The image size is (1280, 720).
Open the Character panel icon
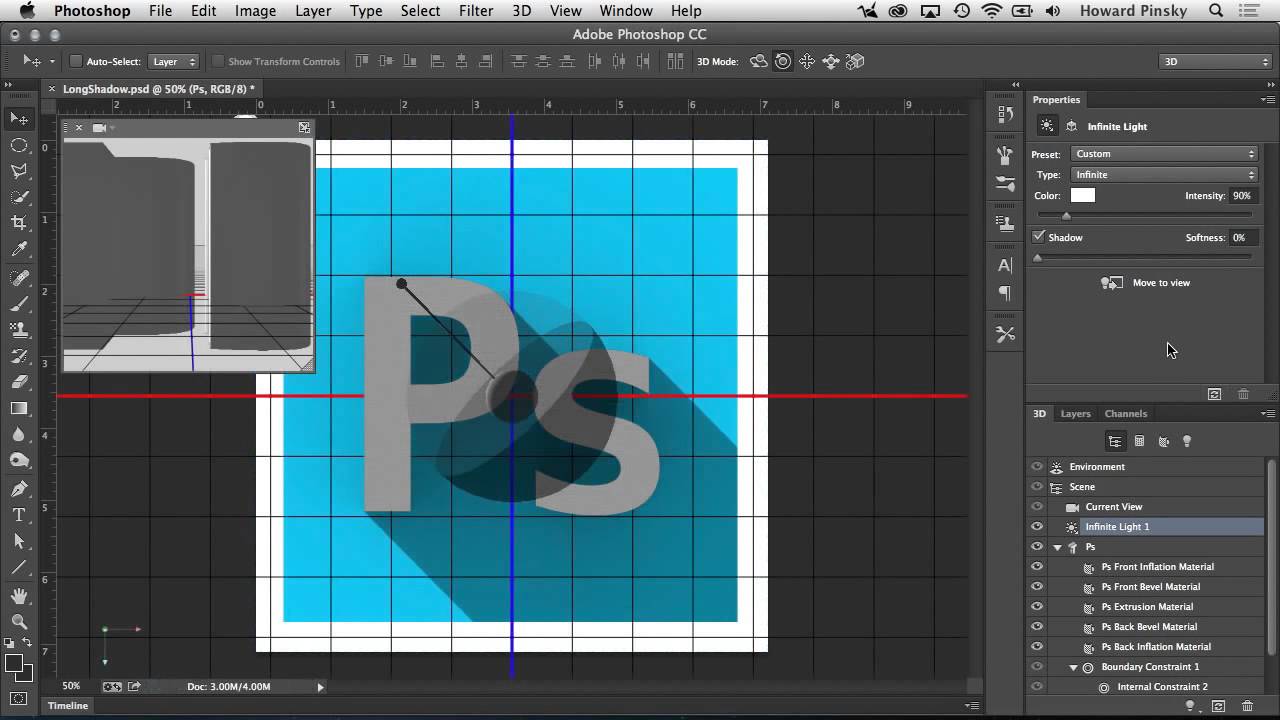coord(1005,265)
